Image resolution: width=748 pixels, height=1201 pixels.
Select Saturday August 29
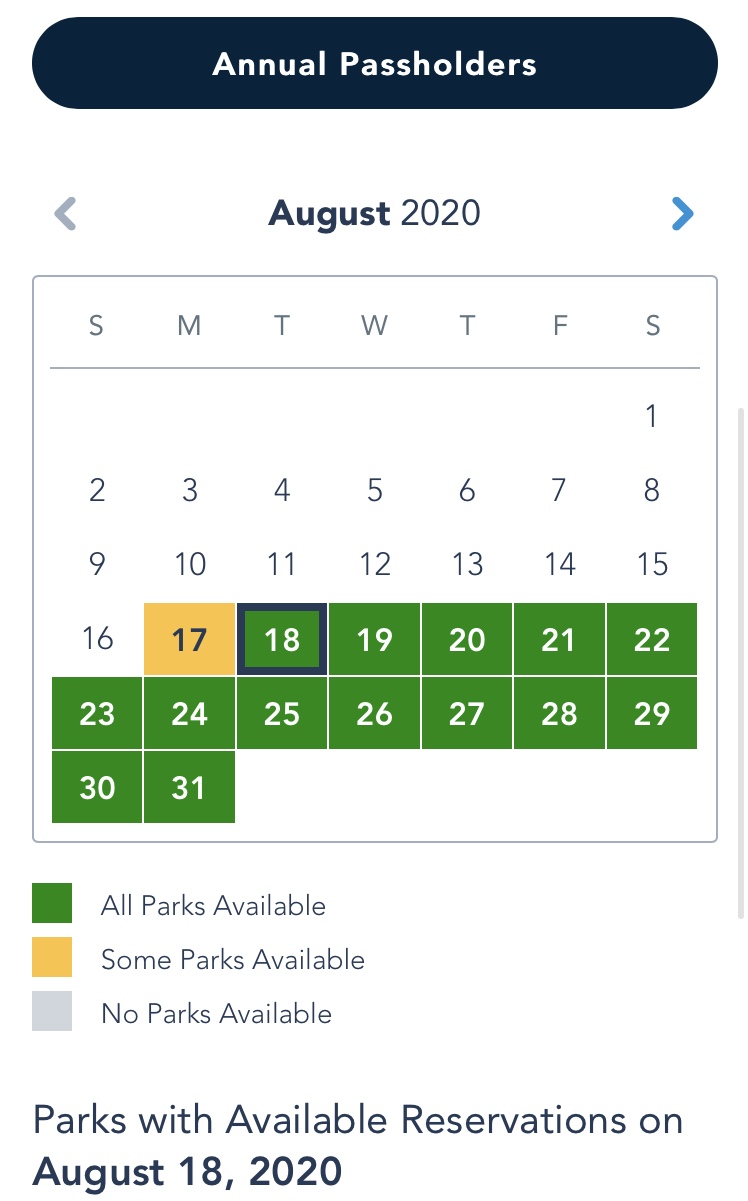[x=652, y=713]
